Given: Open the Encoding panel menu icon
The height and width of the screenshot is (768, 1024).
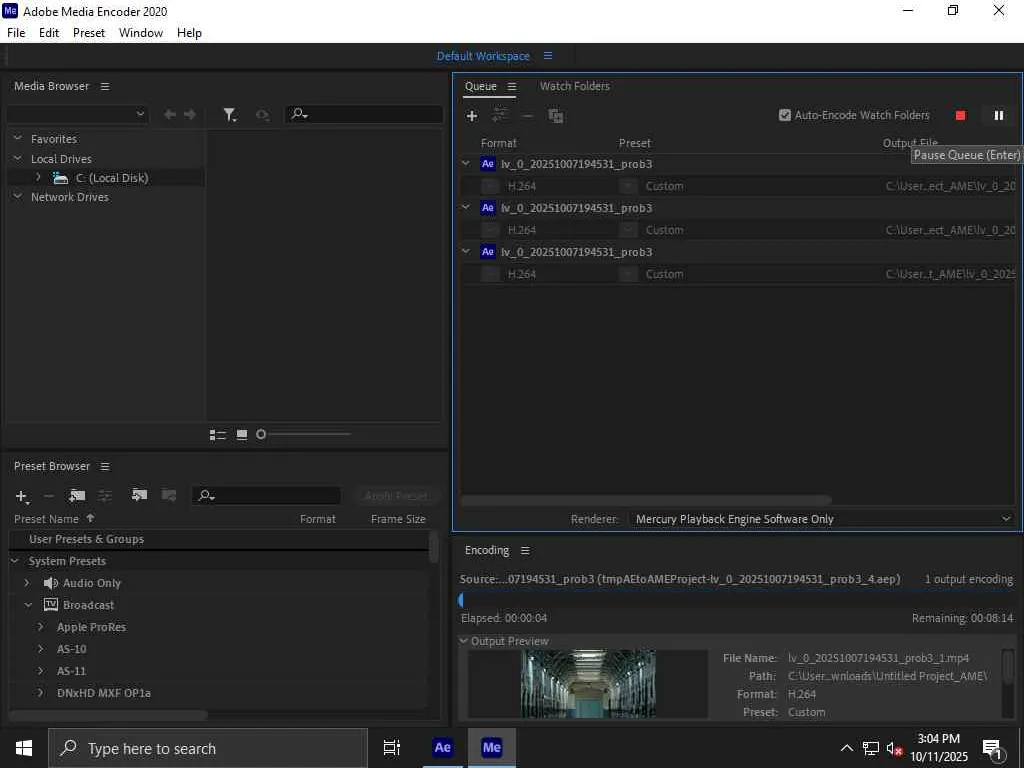Looking at the screenshot, I should click(x=525, y=551).
